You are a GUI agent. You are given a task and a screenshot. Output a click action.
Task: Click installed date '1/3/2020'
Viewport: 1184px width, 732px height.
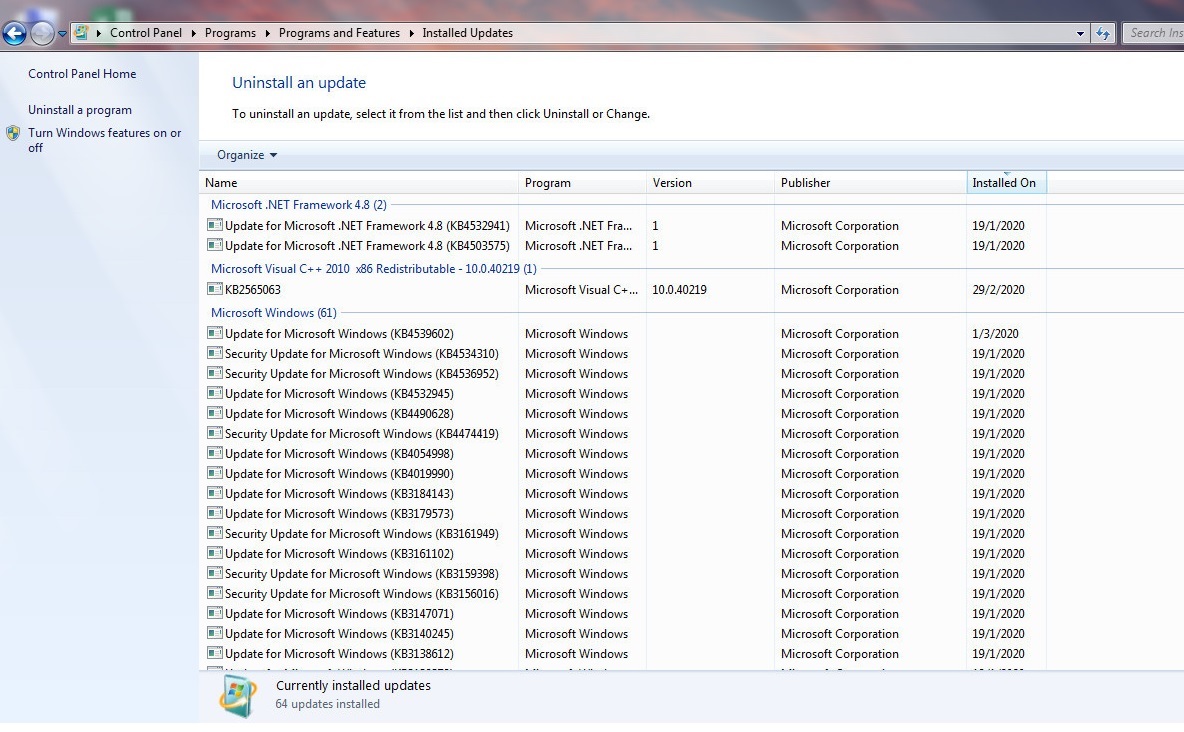pyautogui.click(x=995, y=334)
